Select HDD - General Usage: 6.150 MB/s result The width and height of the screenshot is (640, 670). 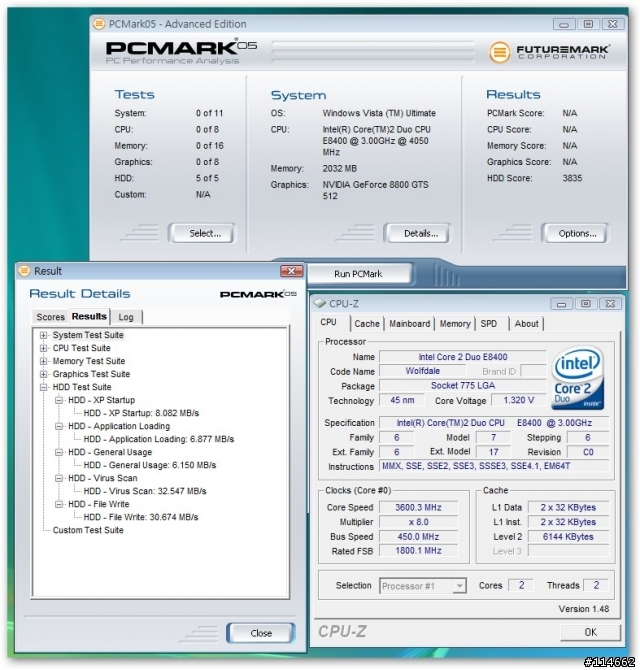(150, 465)
